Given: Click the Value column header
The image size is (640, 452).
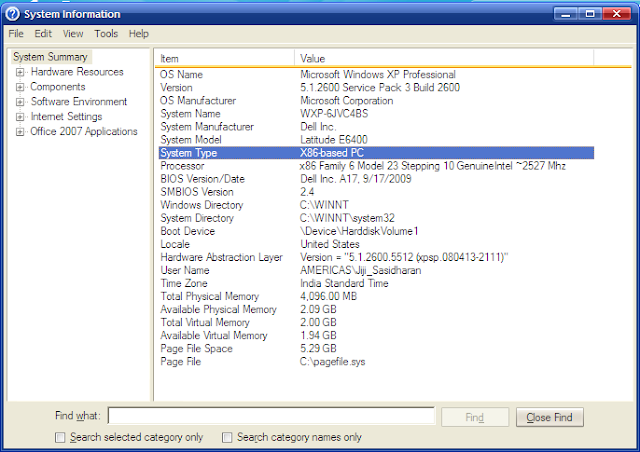Looking at the screenshot, I should coord(444,58).
